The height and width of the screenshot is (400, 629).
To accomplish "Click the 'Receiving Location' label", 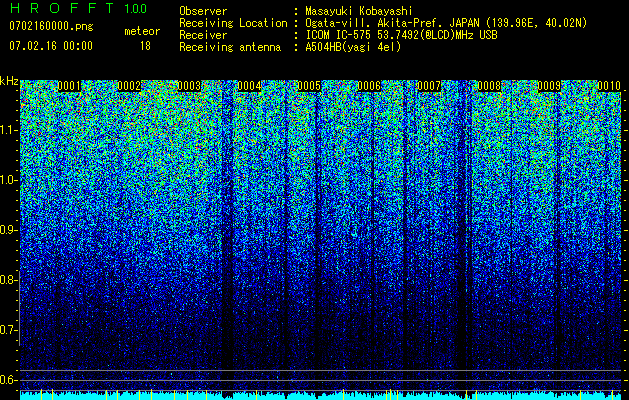I will click(x=233, y=23).
